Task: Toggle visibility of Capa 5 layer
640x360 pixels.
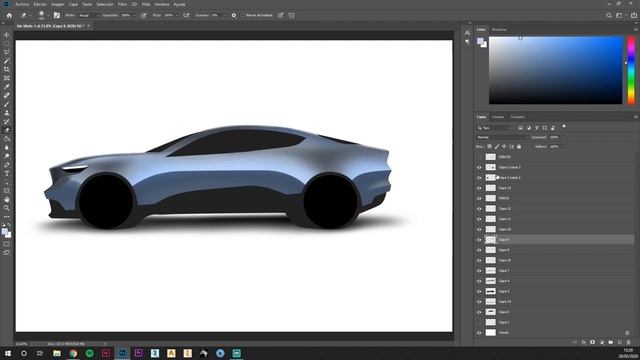Action: click(479, 291)
